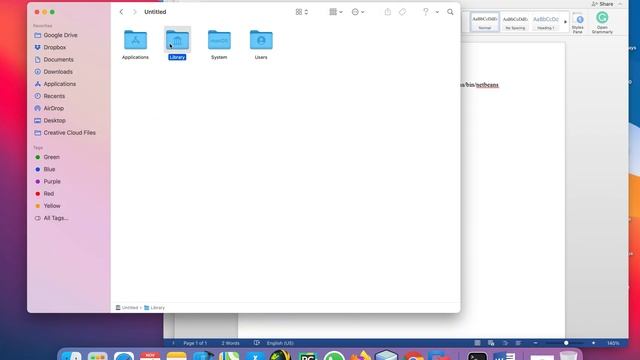Select Applications in the Finder sidebar
The height and width of the screenshot is (360, 640).
tap(60, 84)
